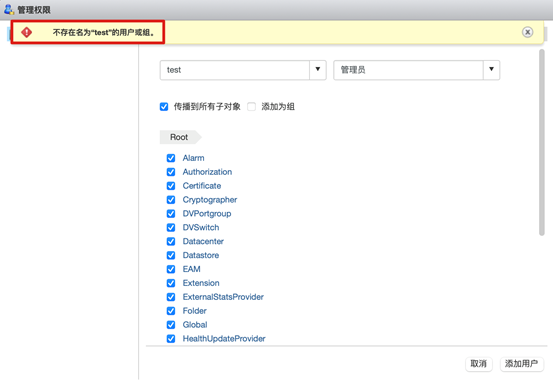Open the Datastore privilege link
Screen dimensions: 553x380
(x=201, y=255)
